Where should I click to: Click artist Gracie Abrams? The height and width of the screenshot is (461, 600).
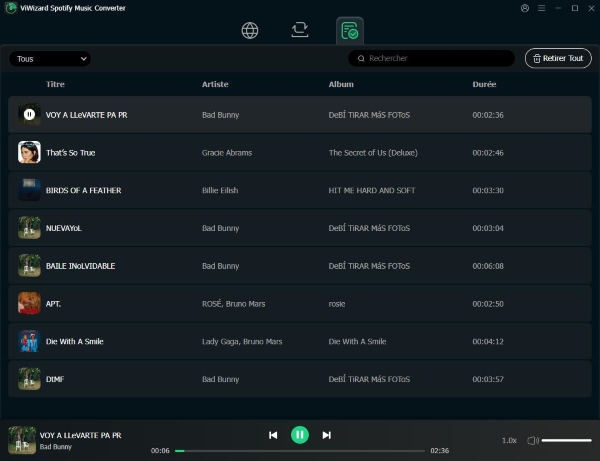coord(227,153)
